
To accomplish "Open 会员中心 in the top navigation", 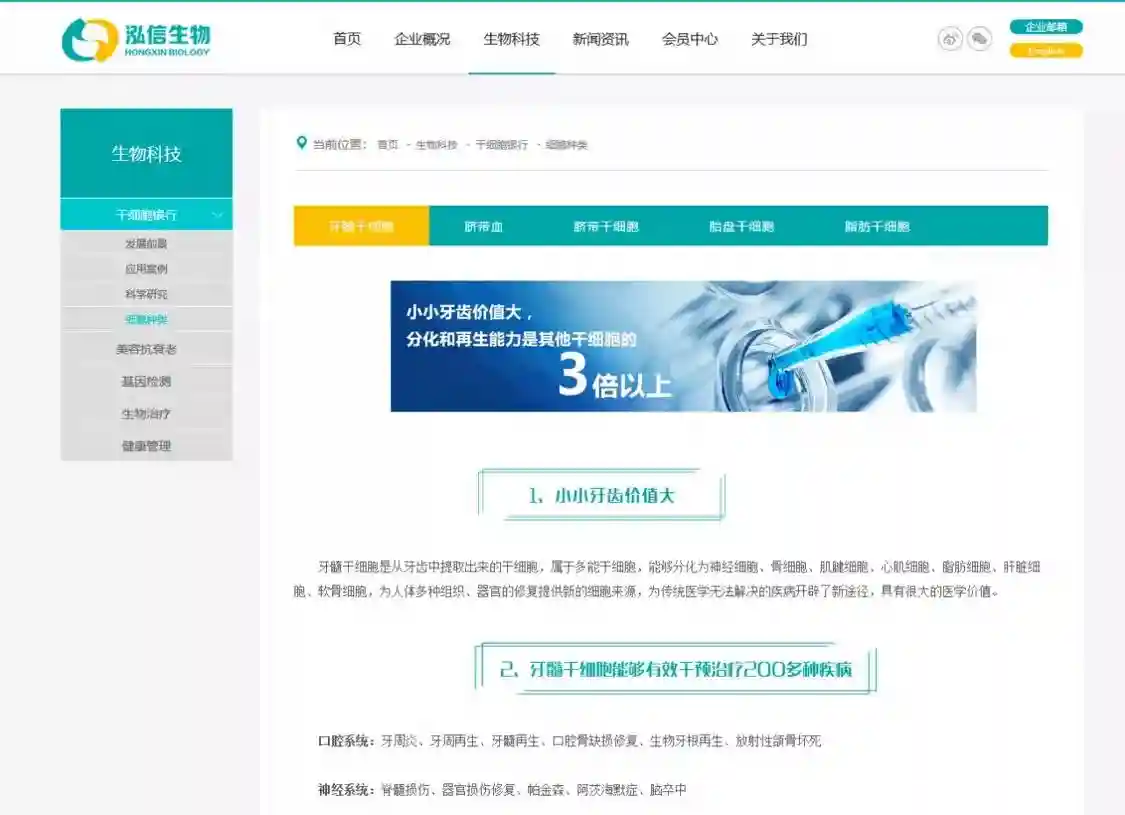I will 689,39.
